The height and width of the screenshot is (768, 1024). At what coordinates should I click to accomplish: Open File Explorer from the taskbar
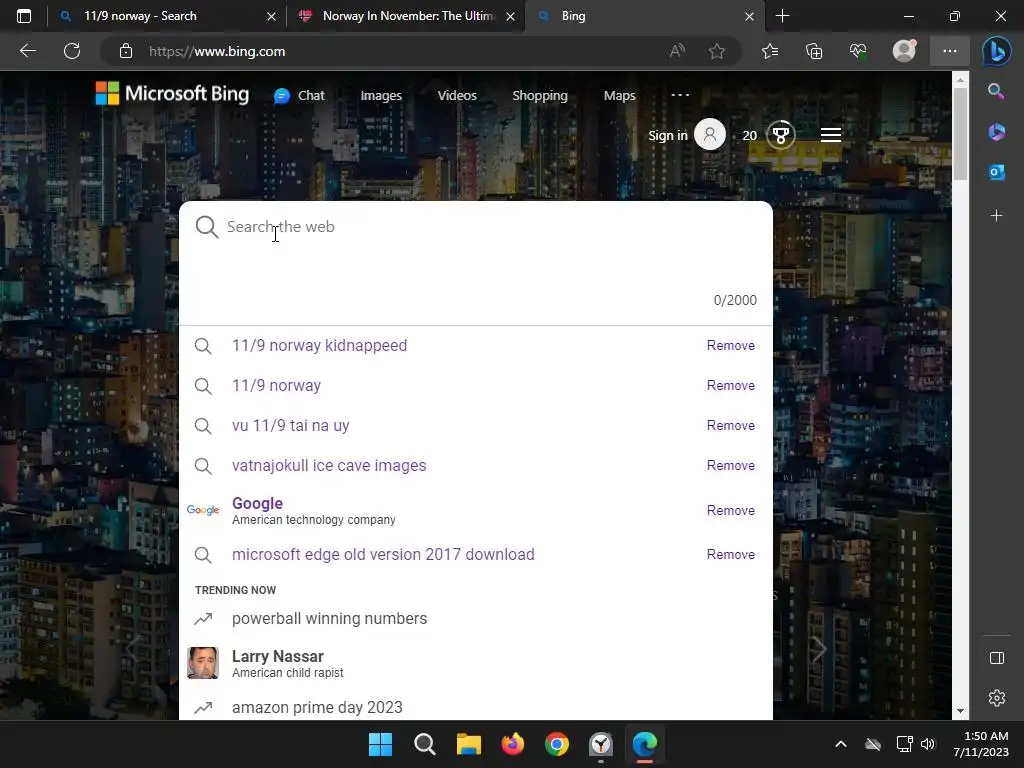[x=468, y=744]
